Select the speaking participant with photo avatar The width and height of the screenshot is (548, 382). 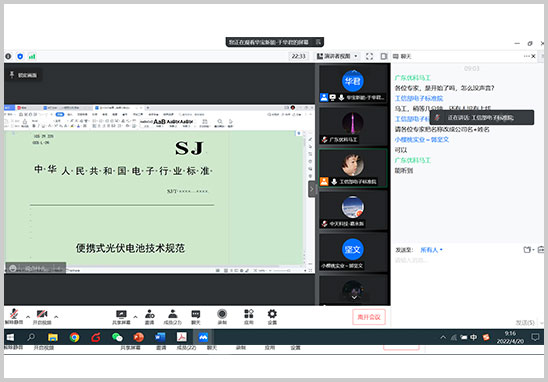[x=353, y=168]
